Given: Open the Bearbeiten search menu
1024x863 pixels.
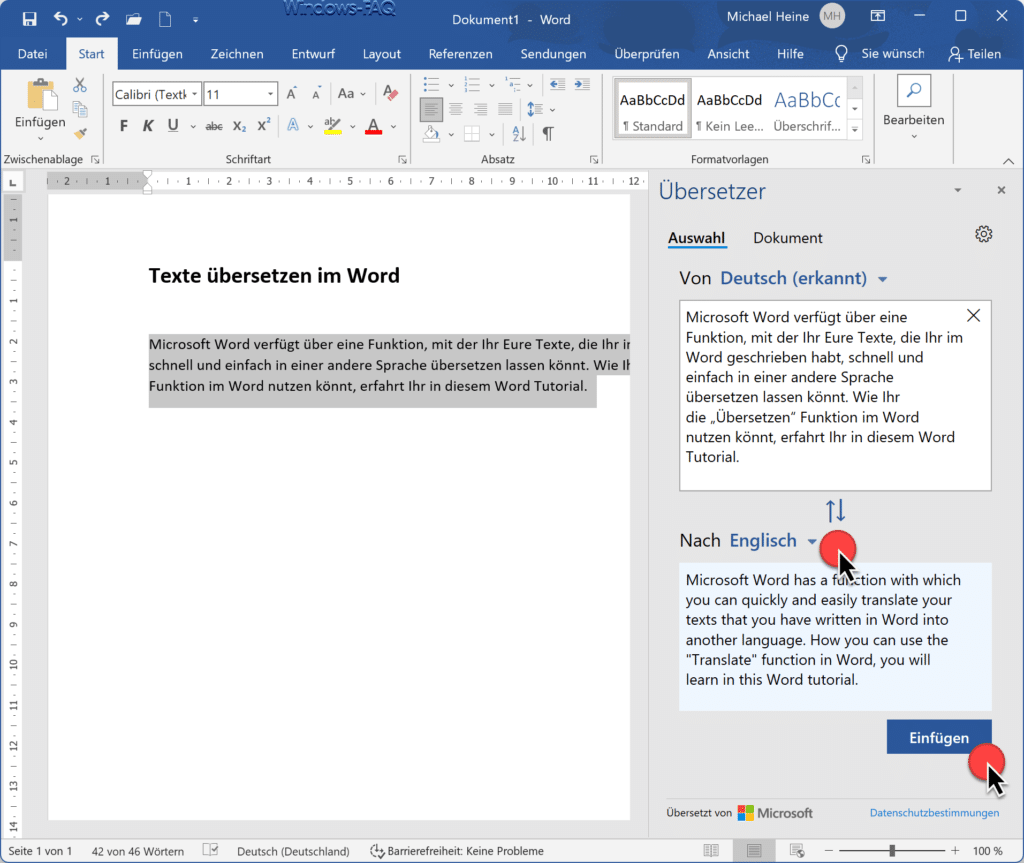Looking at the screenshot, I should coord(914,108).
